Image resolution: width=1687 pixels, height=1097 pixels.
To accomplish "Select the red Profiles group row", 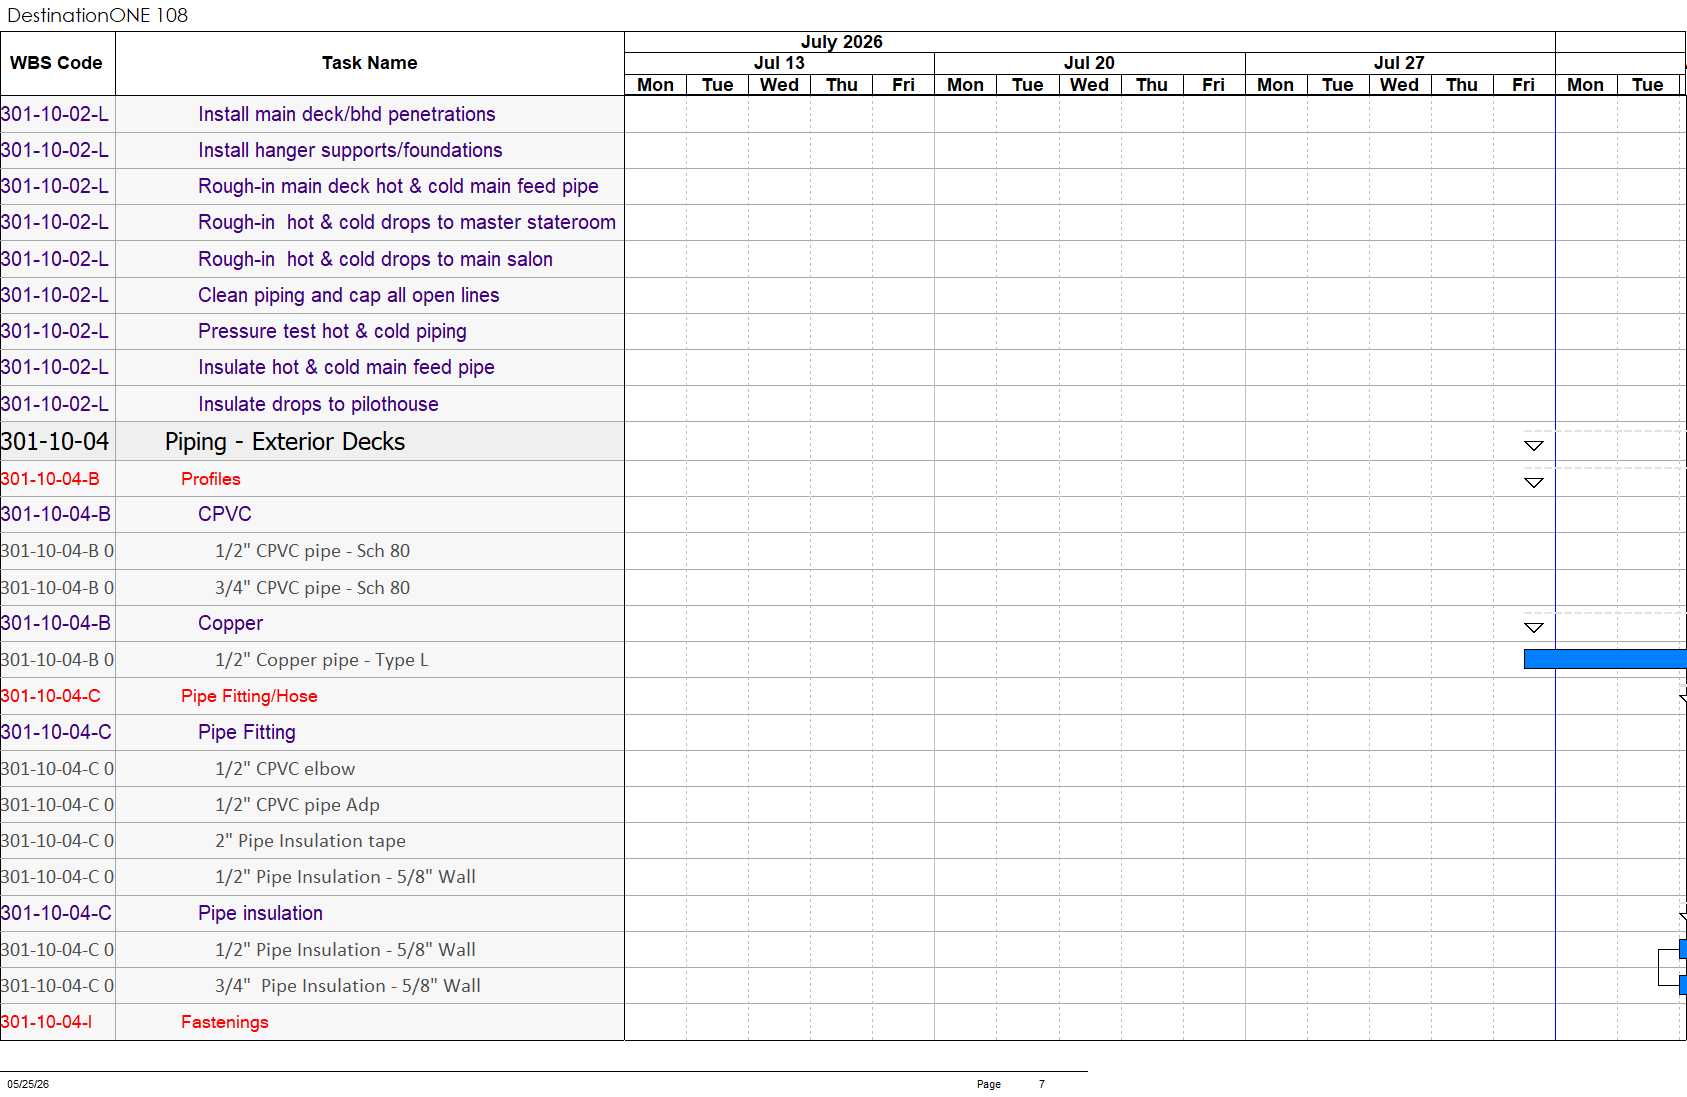I will pyautogui.click(x=312, y=479).
